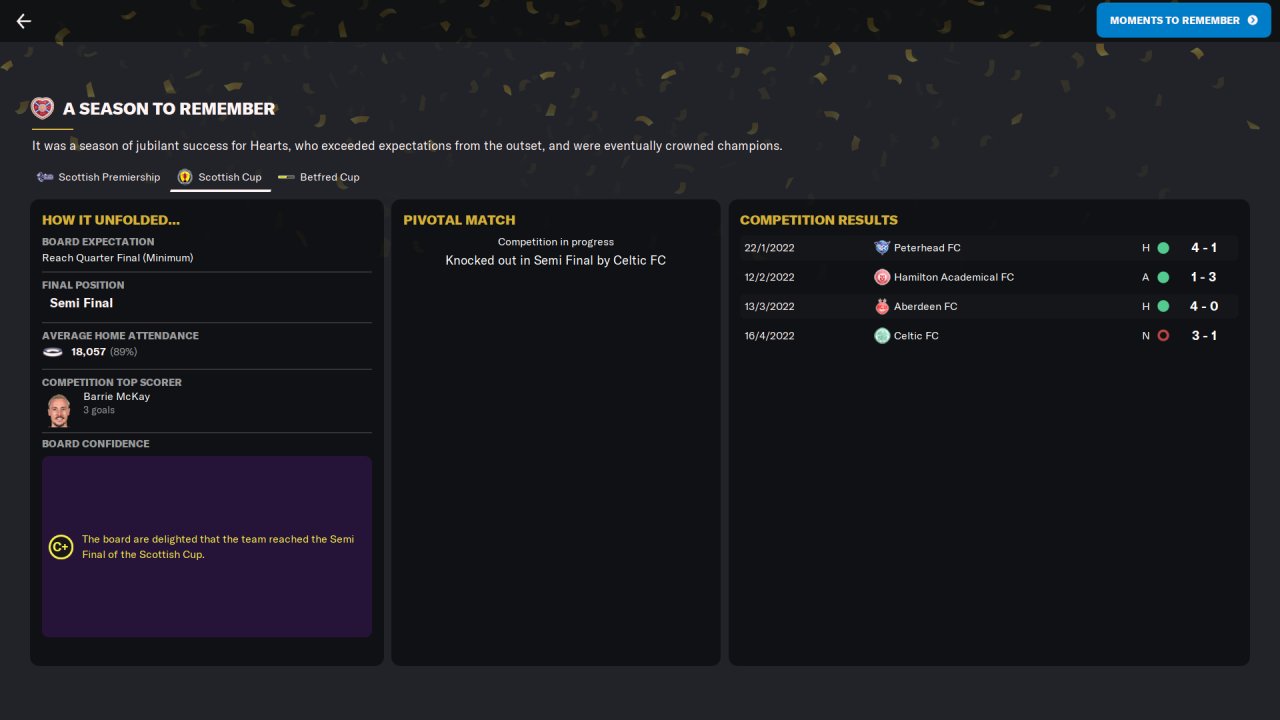Image resolution: width=1280 pixels, height=720 pixels.
Task: Switch to the Scottish Premiership tab
Action: coord(98,177)
